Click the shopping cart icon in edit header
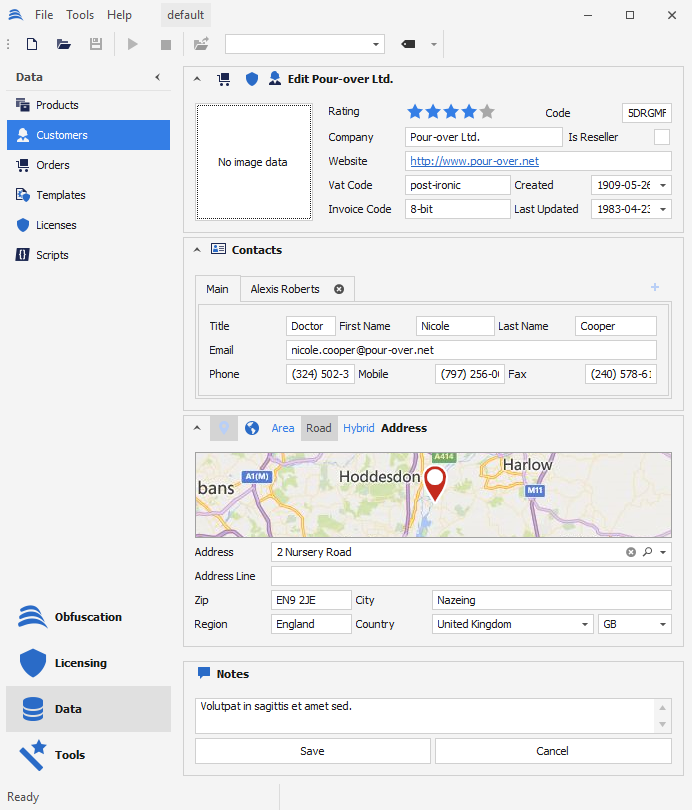Viewport: 692px width, 810px height. (x=223, y=79)
